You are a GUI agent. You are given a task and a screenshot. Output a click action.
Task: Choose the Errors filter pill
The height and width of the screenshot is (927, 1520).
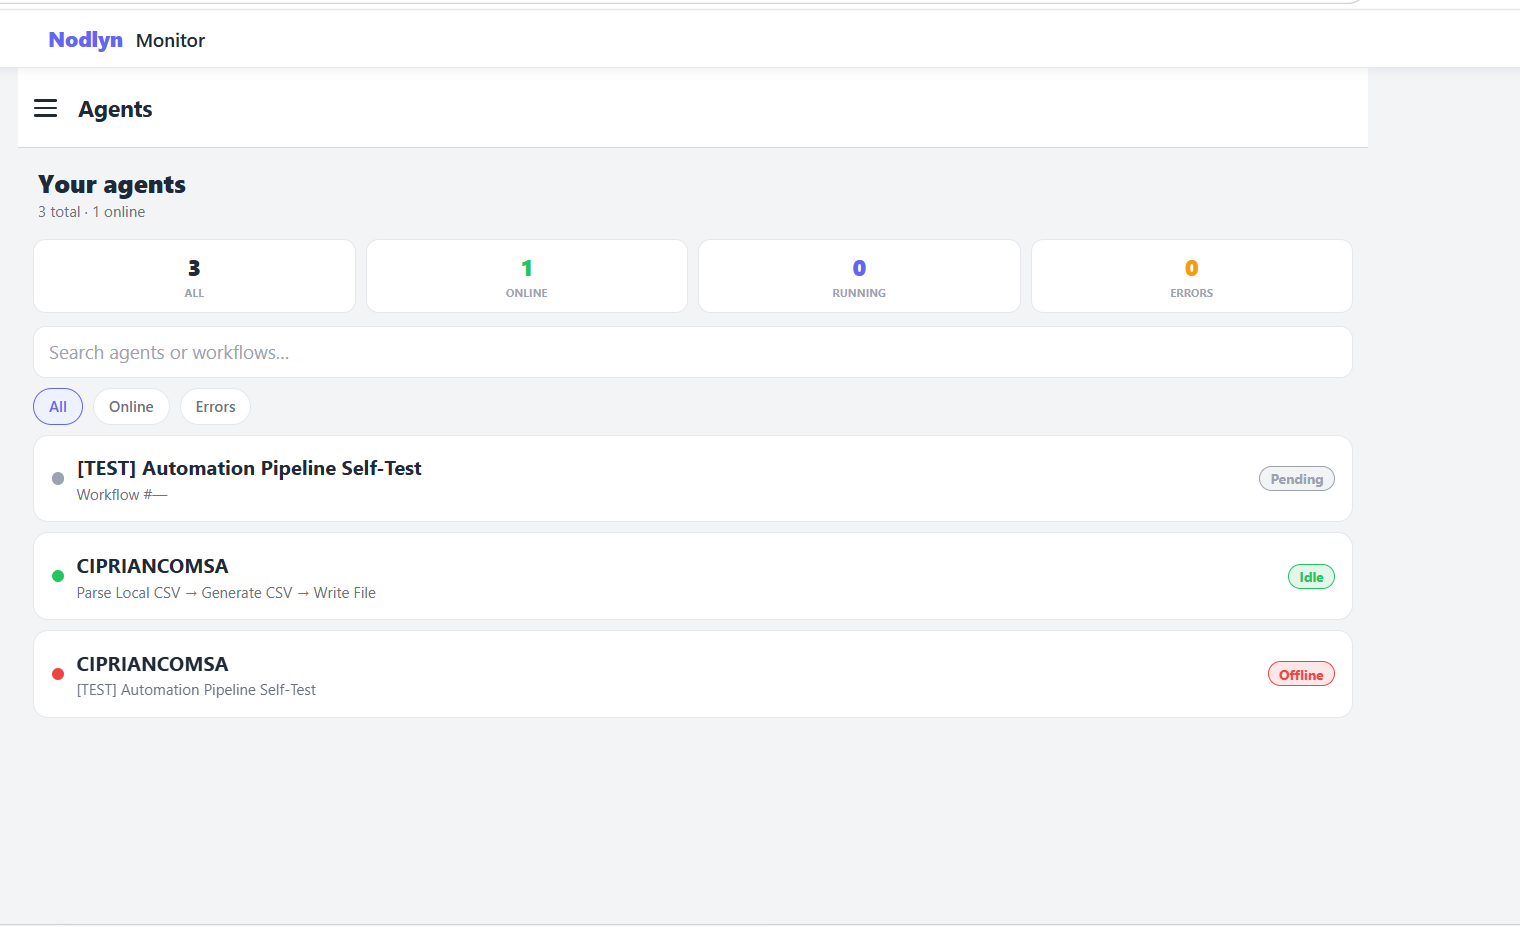(x=215, y=407)
